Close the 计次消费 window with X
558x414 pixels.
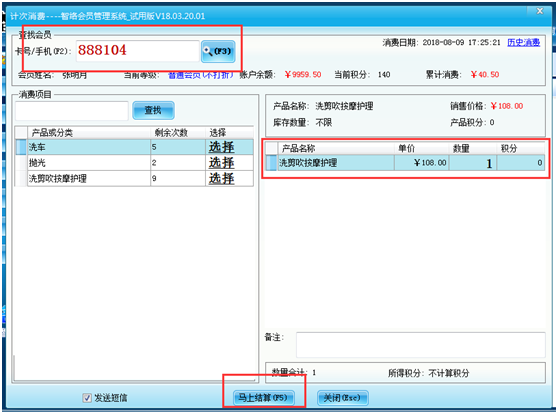pos(539,11)
